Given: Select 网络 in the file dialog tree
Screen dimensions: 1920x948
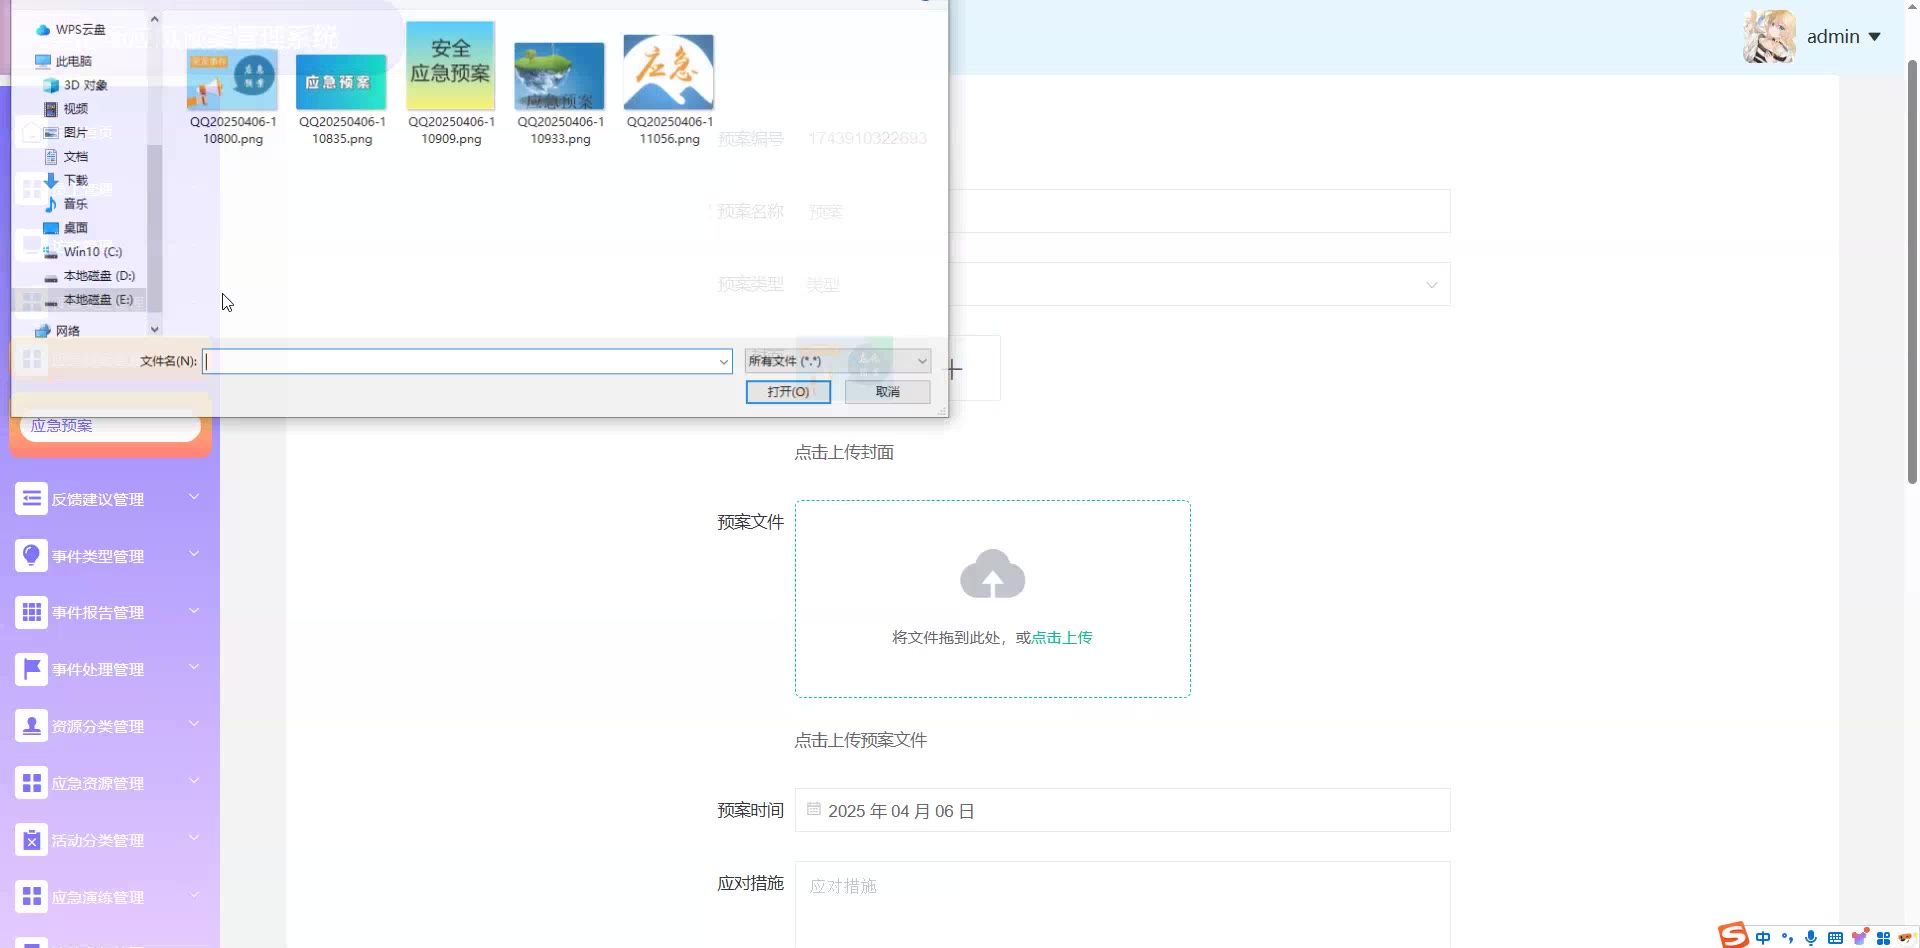Looking at the screenshot, I should [58, 331].
